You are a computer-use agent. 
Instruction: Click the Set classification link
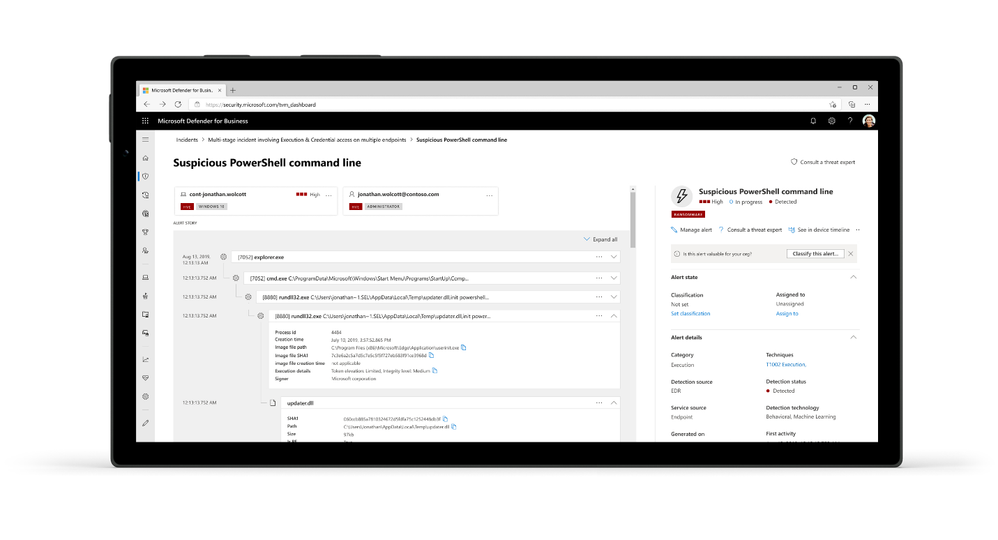[x=690, y=313]
